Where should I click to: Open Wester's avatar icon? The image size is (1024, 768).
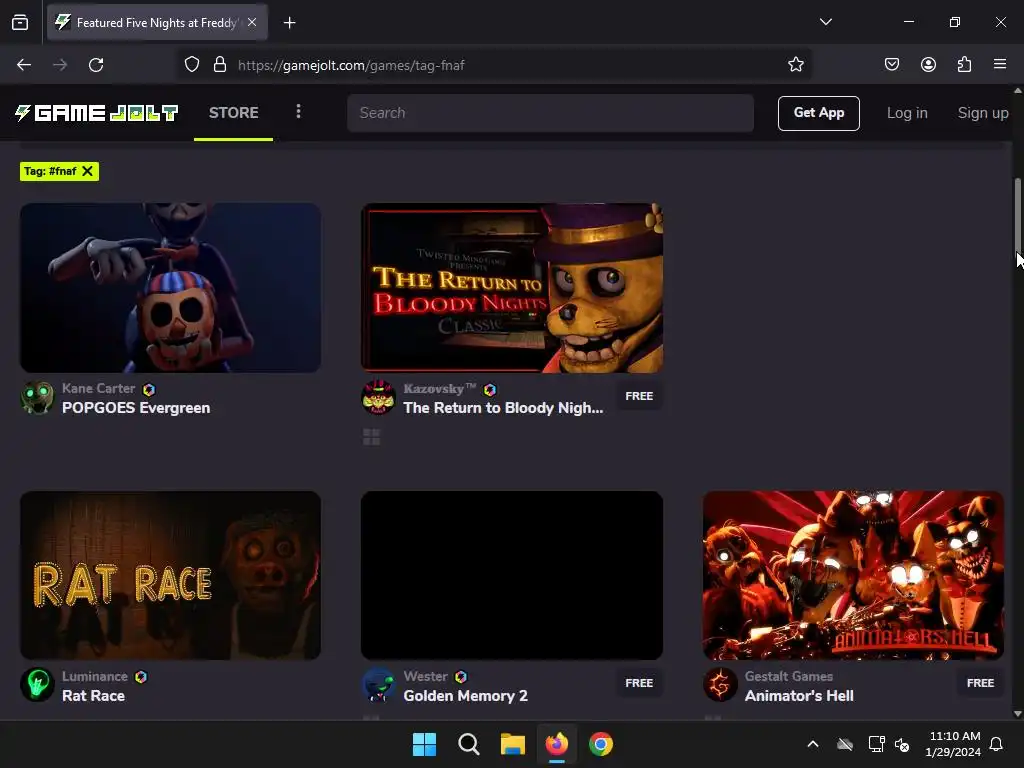[379, 685]
